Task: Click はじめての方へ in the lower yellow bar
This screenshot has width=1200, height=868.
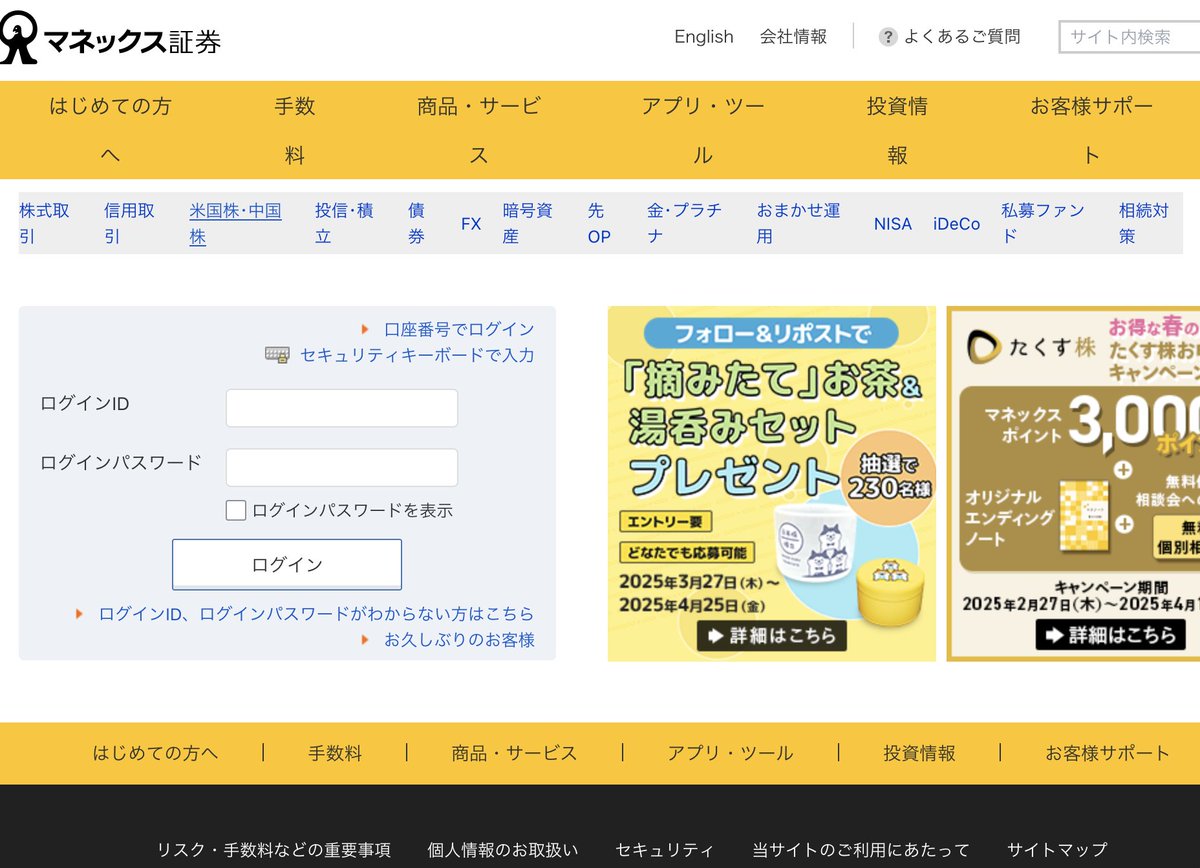Action: coord(155,754)
